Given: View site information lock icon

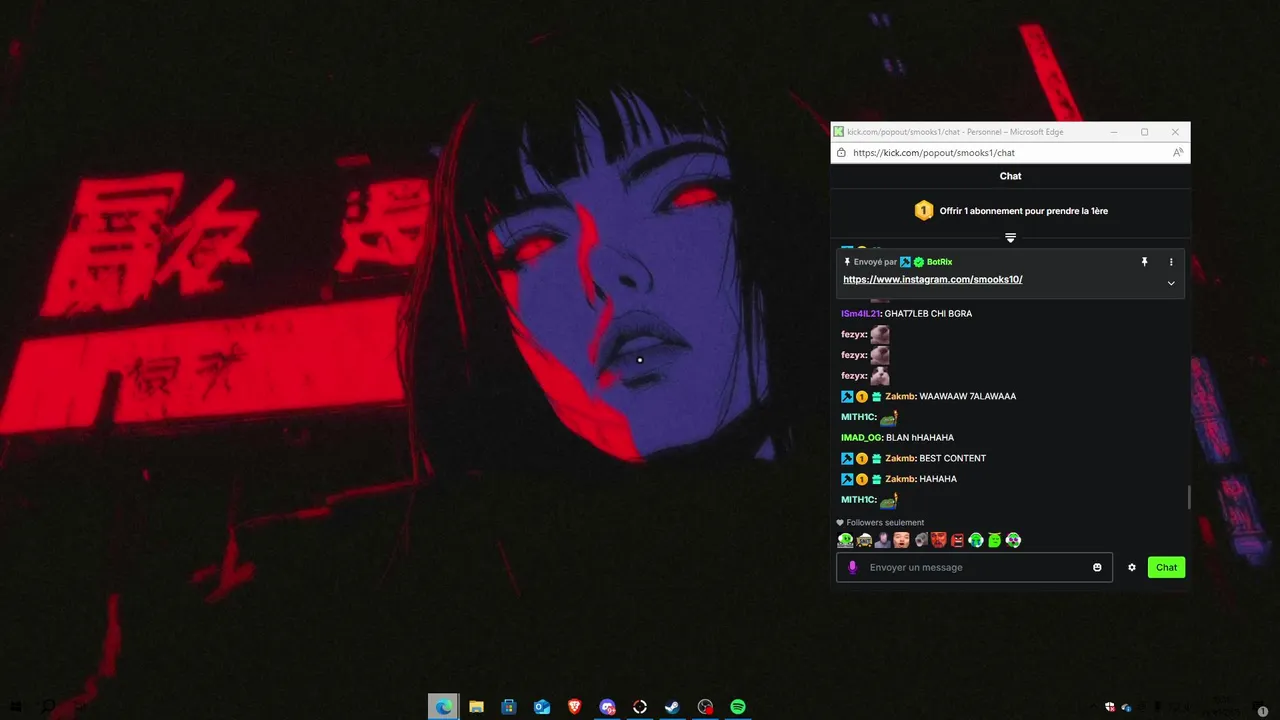Looking at the screenshot, I should point(841,153).
